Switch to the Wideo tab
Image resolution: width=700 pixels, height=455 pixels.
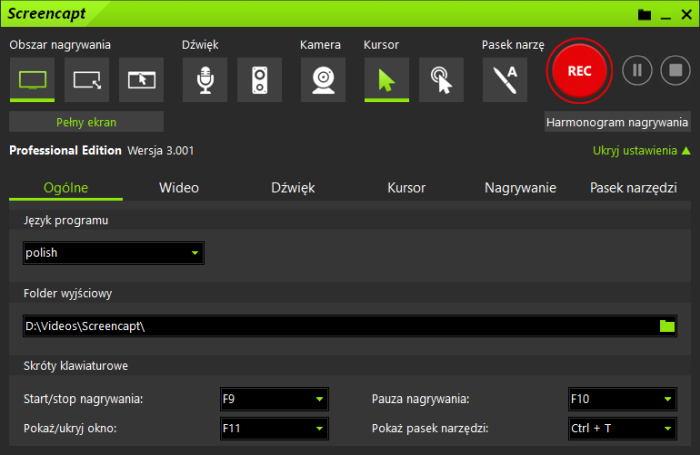[x=179, y=188]
